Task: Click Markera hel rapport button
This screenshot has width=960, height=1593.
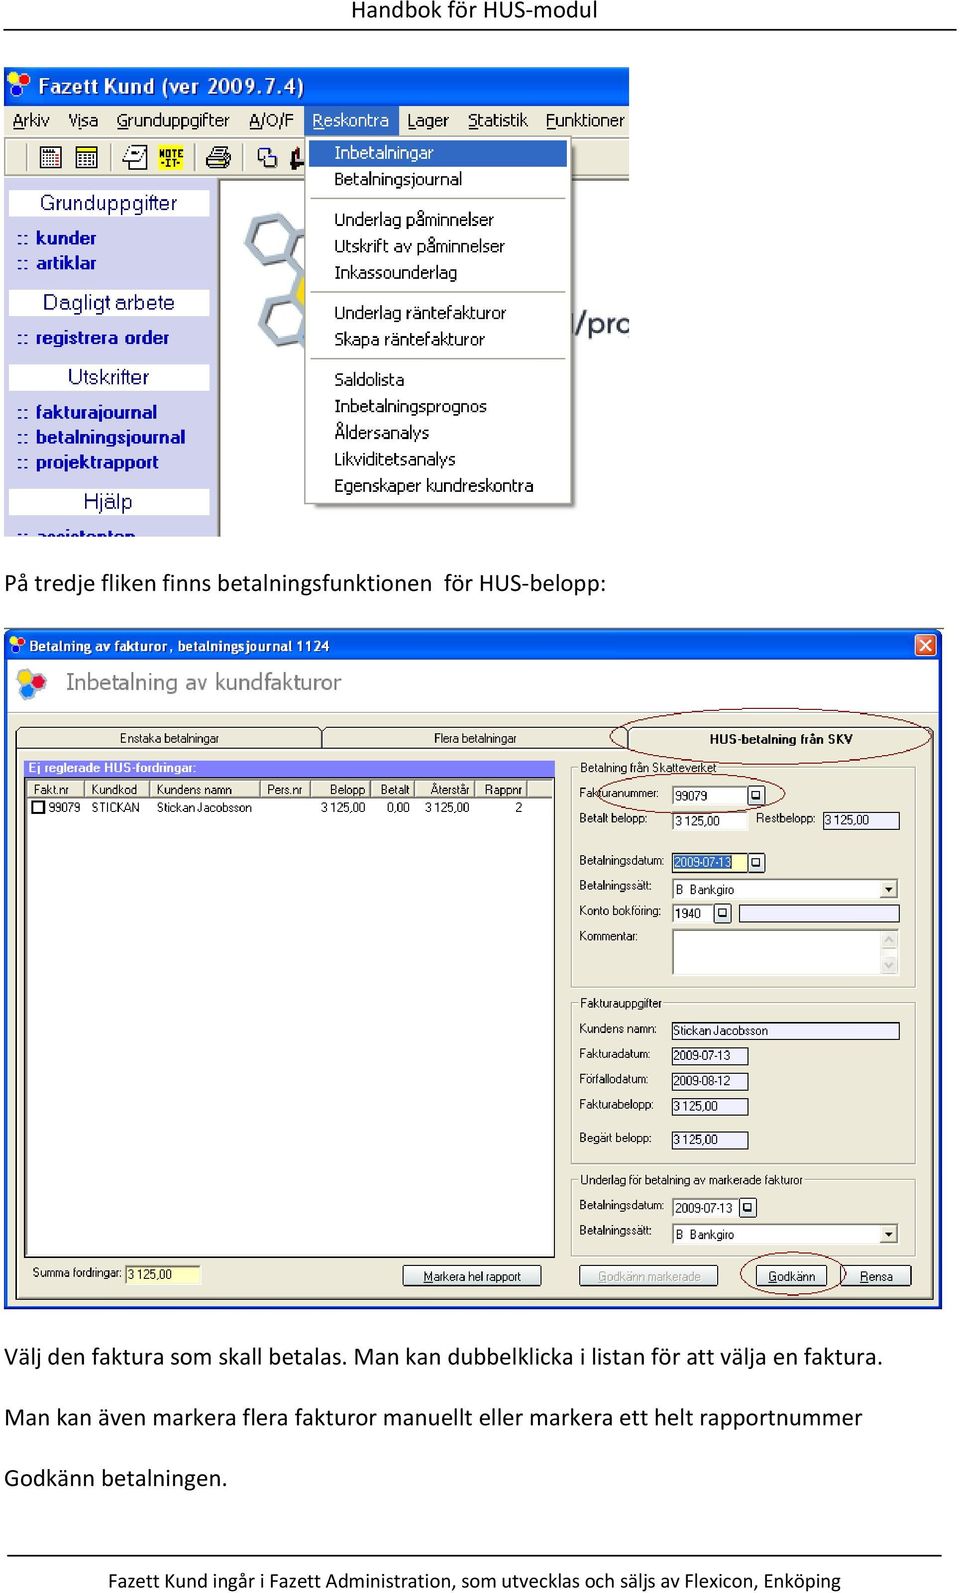Action: [x=472, y=1276]
